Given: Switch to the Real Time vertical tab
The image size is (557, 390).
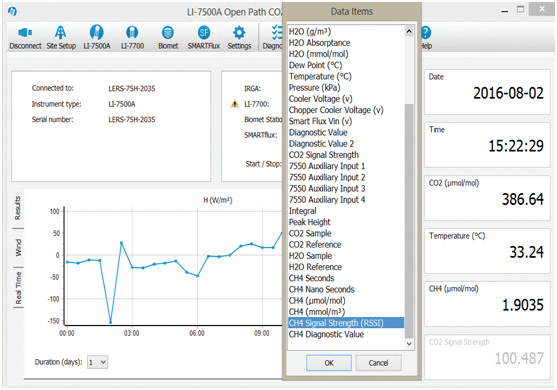Looking at the screenshot, I should 18,288.
